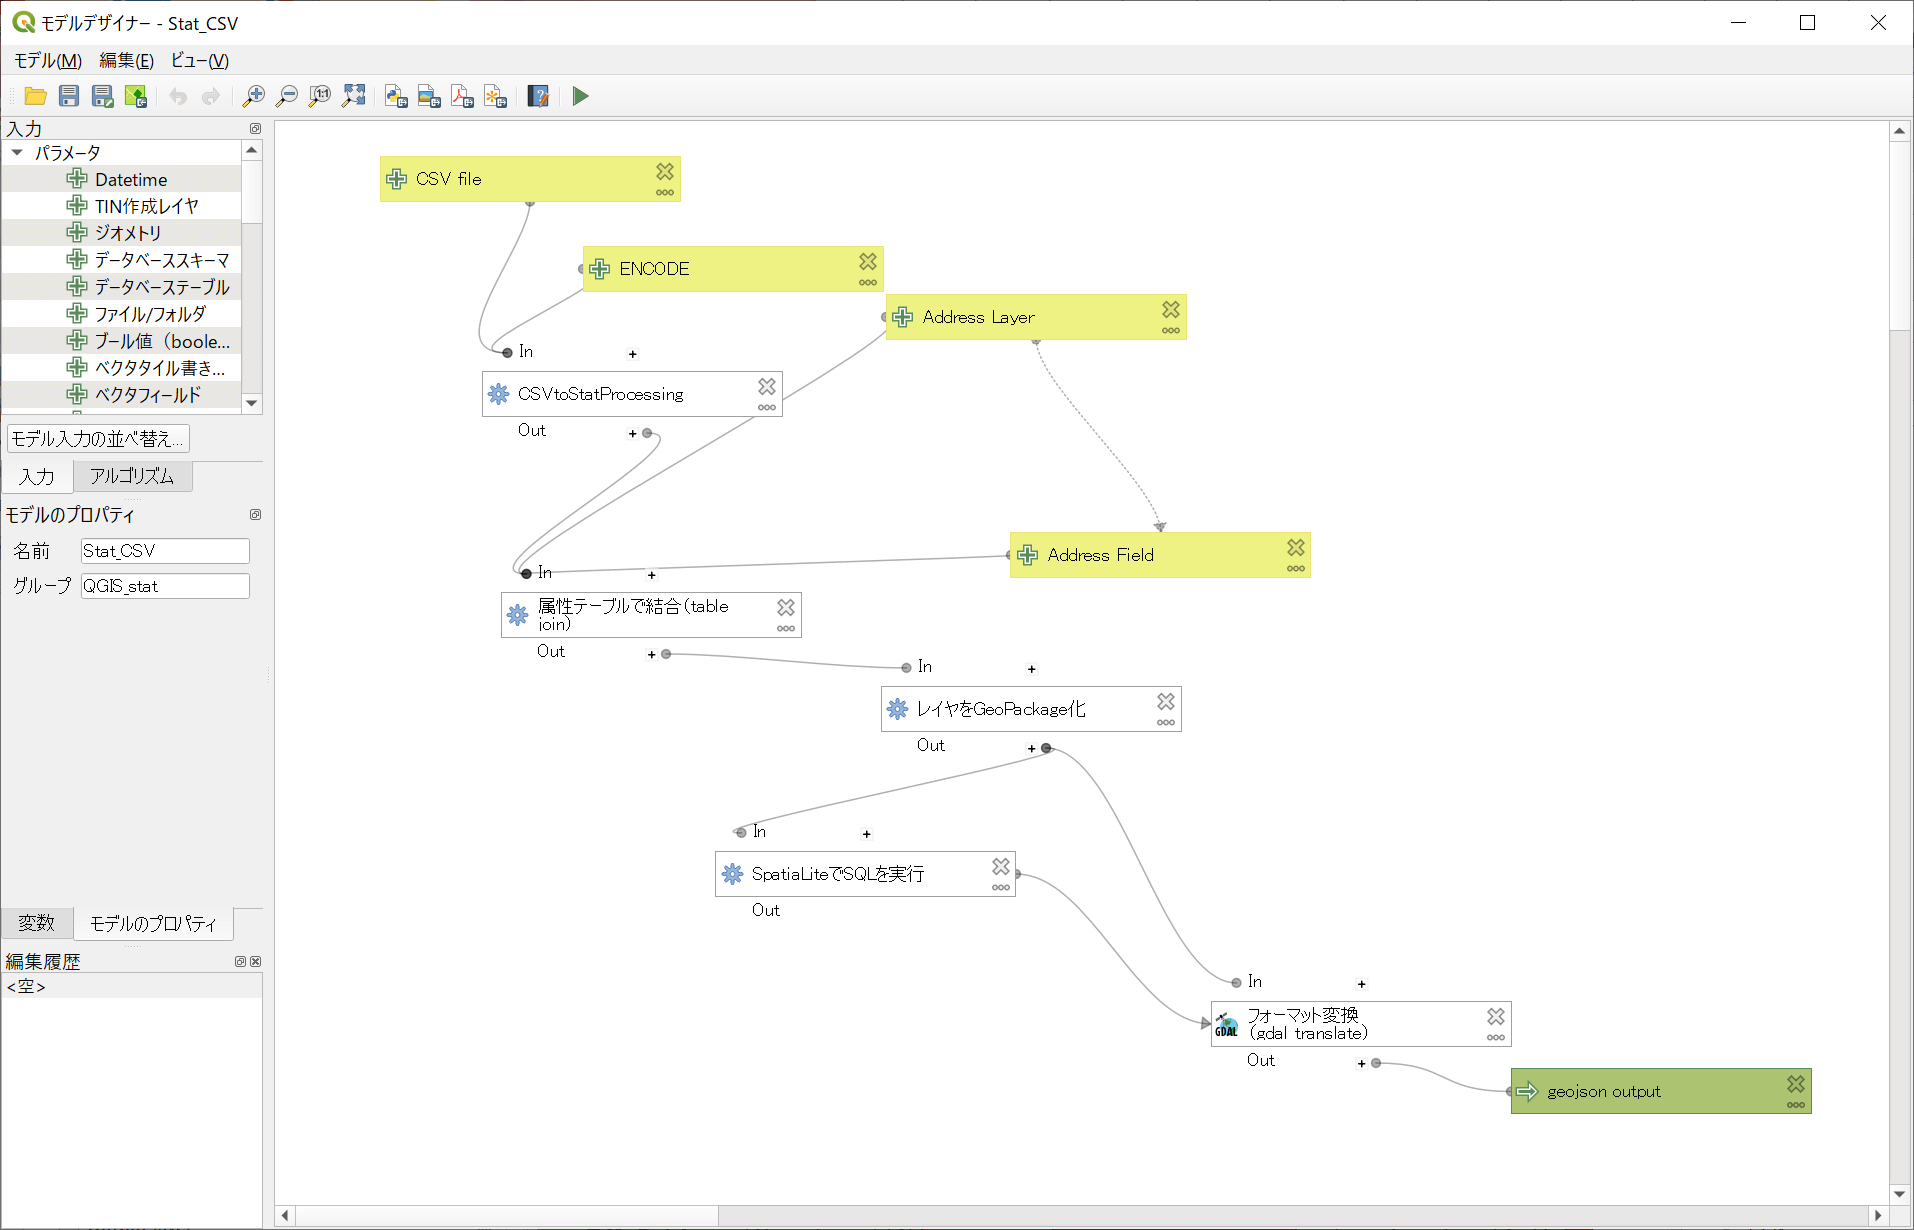The width and height of the screenshot is (1914, 1230).
Task: Reset zoom to 1:1
Action: click(x=320, y=96)
